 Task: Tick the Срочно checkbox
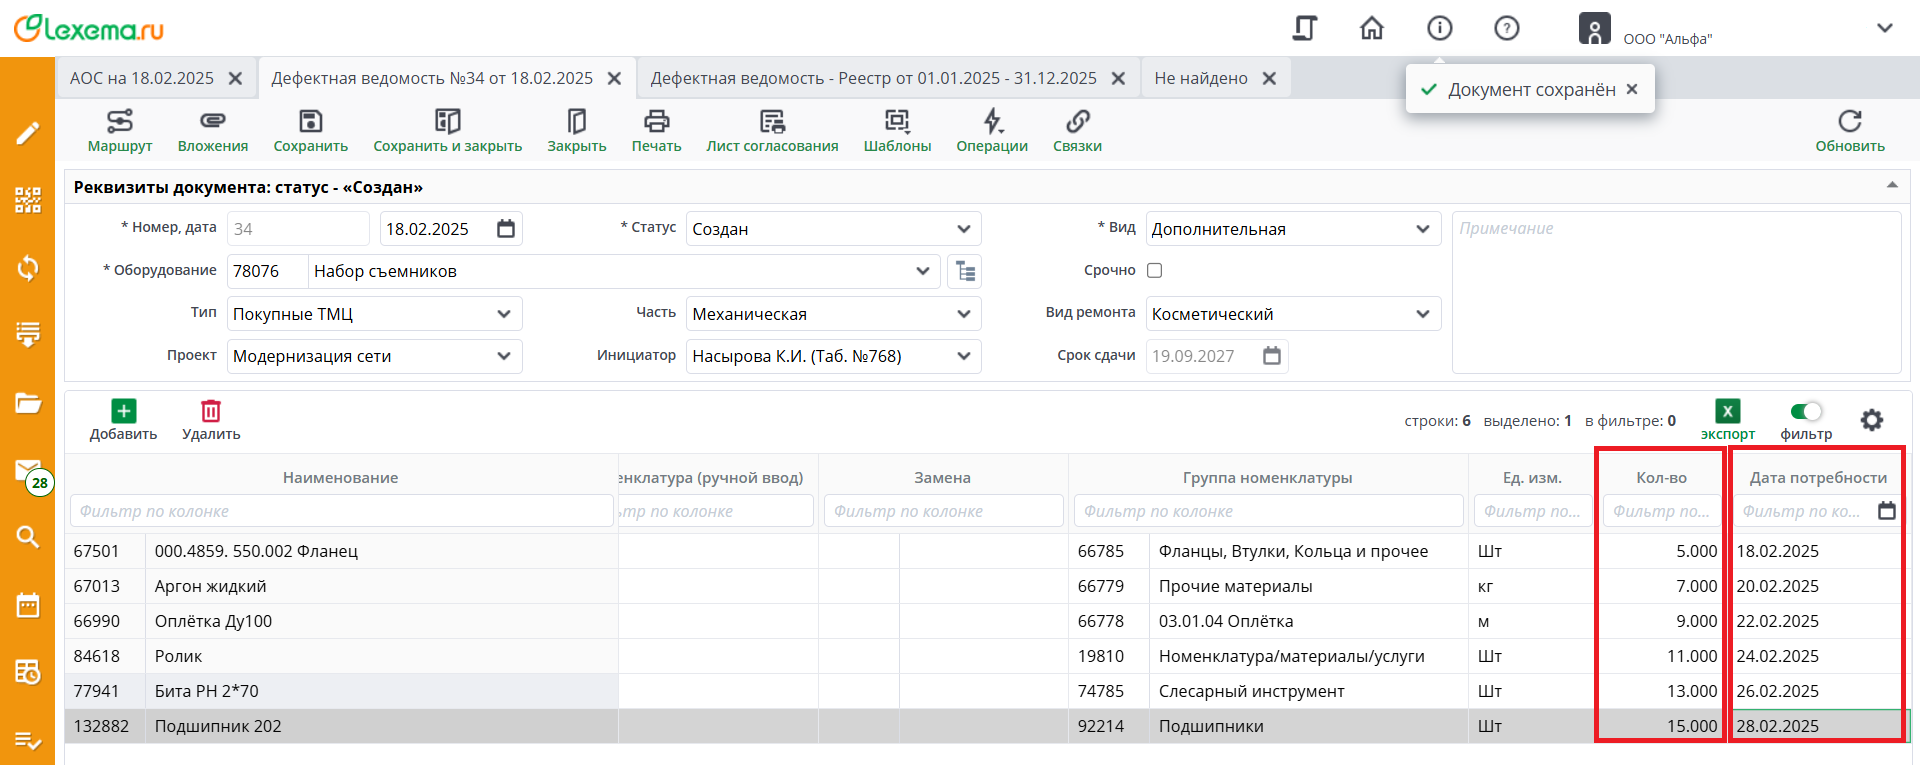[x=1154, y=270]
